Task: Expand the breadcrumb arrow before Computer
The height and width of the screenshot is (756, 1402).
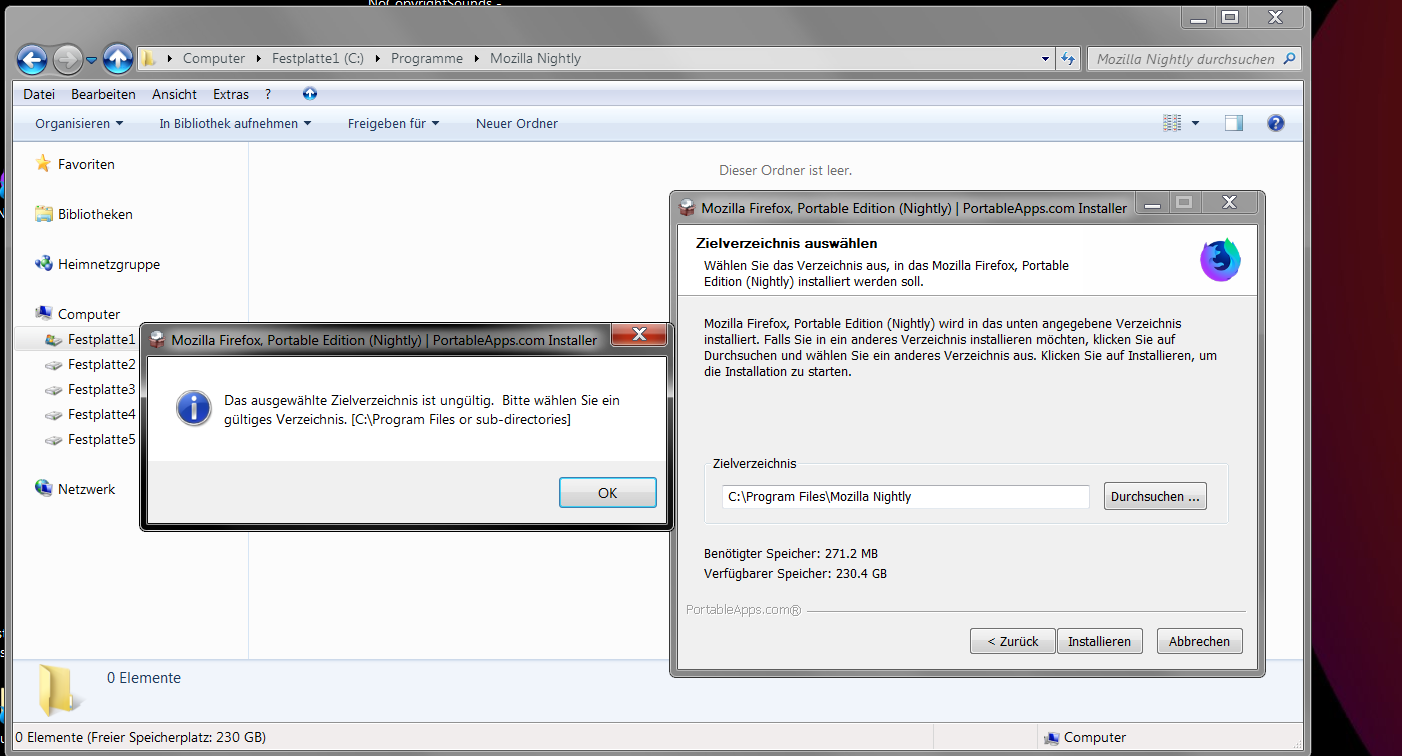Action: pos(170,58)
